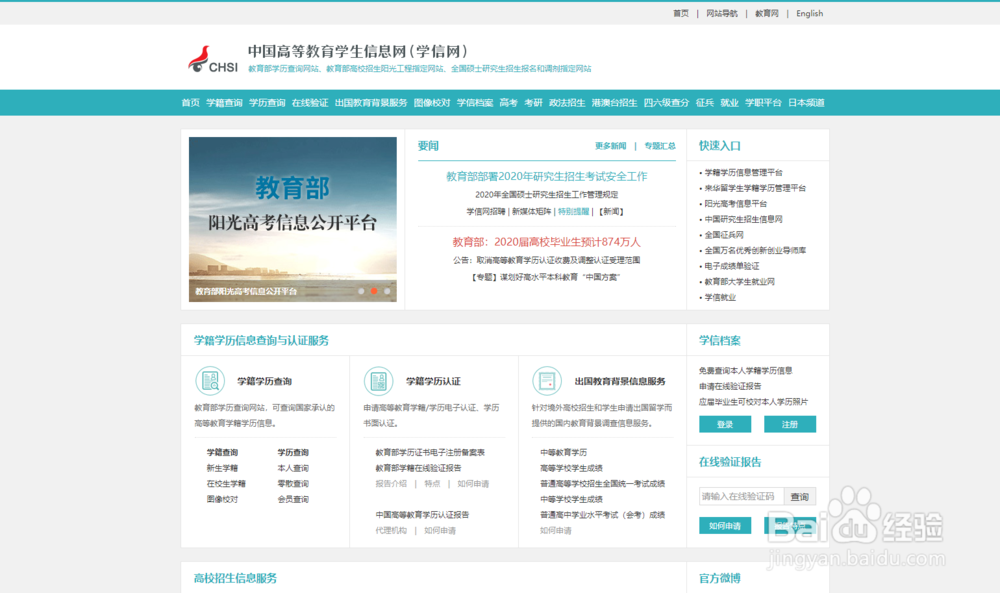Open 学籍学历信息管理平台 quick link
1000x593 pixels.
tap(743, 172)
